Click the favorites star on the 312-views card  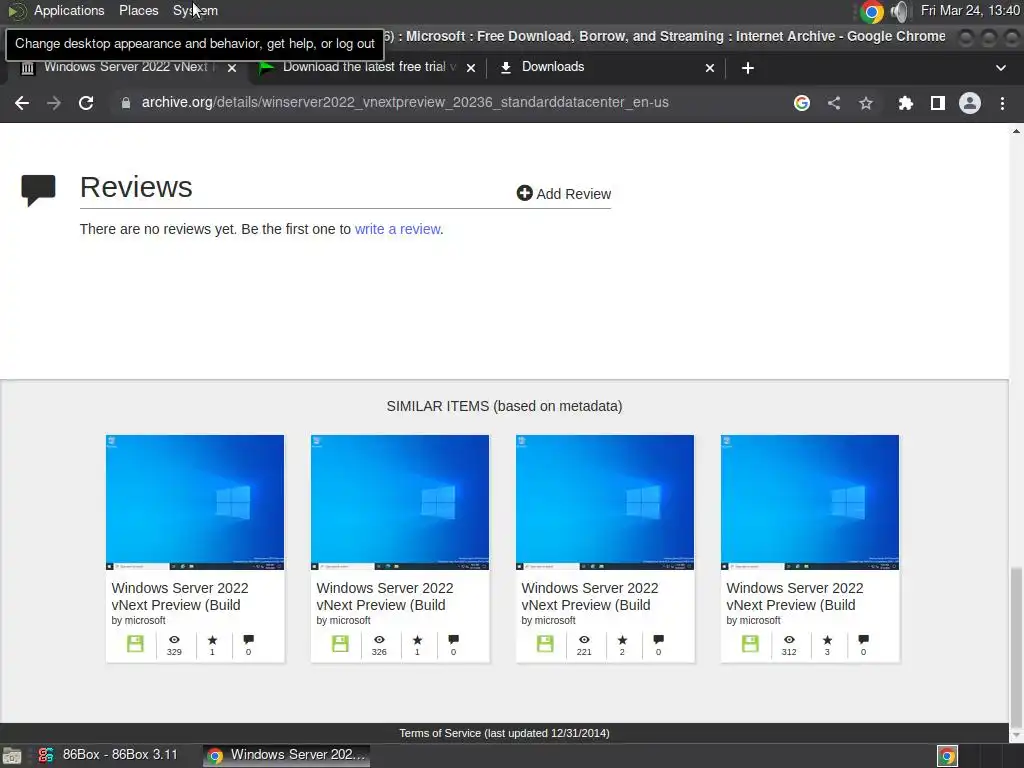pos(827,640)
